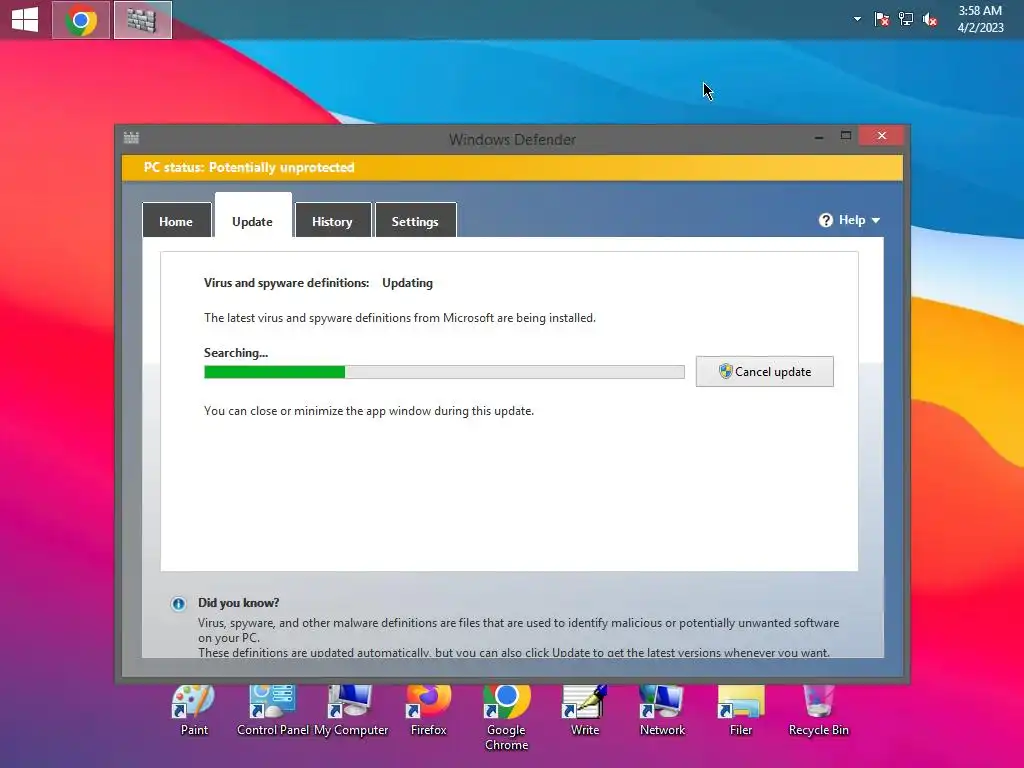
Task: Launch Firefox from the desktop
Action: (428, 711)
